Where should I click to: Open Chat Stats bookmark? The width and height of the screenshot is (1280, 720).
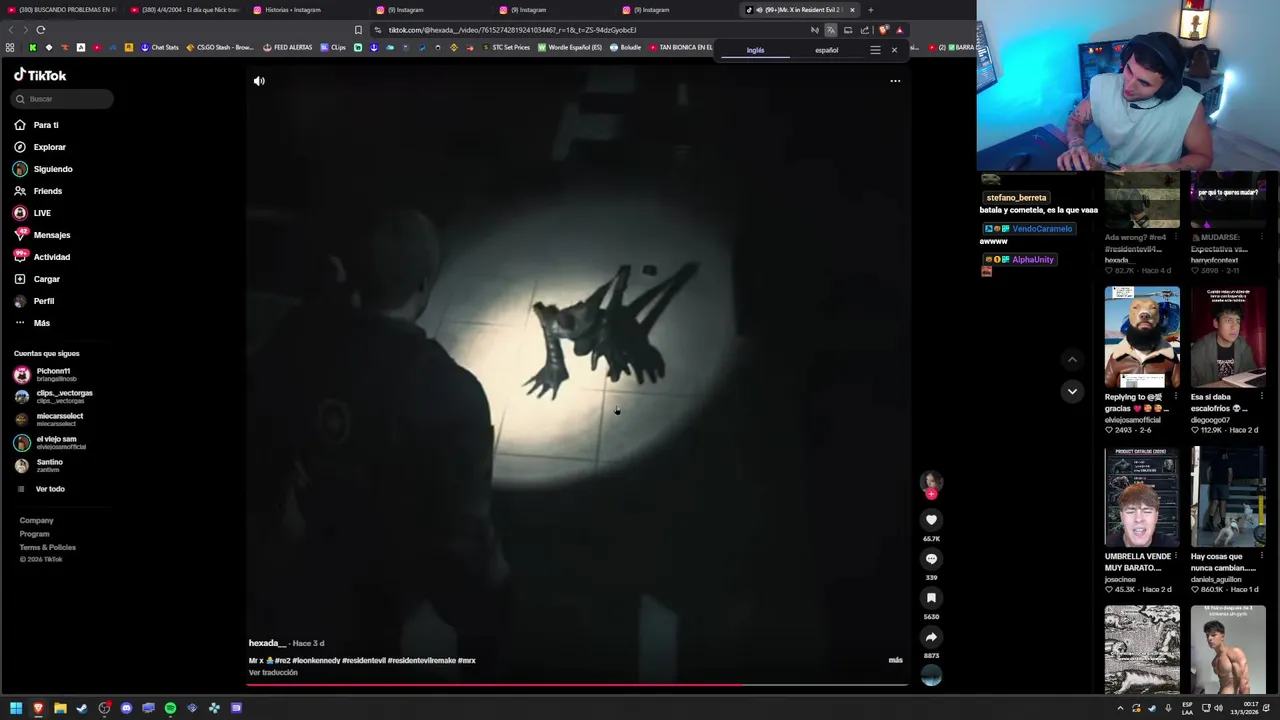pos(160,47)
